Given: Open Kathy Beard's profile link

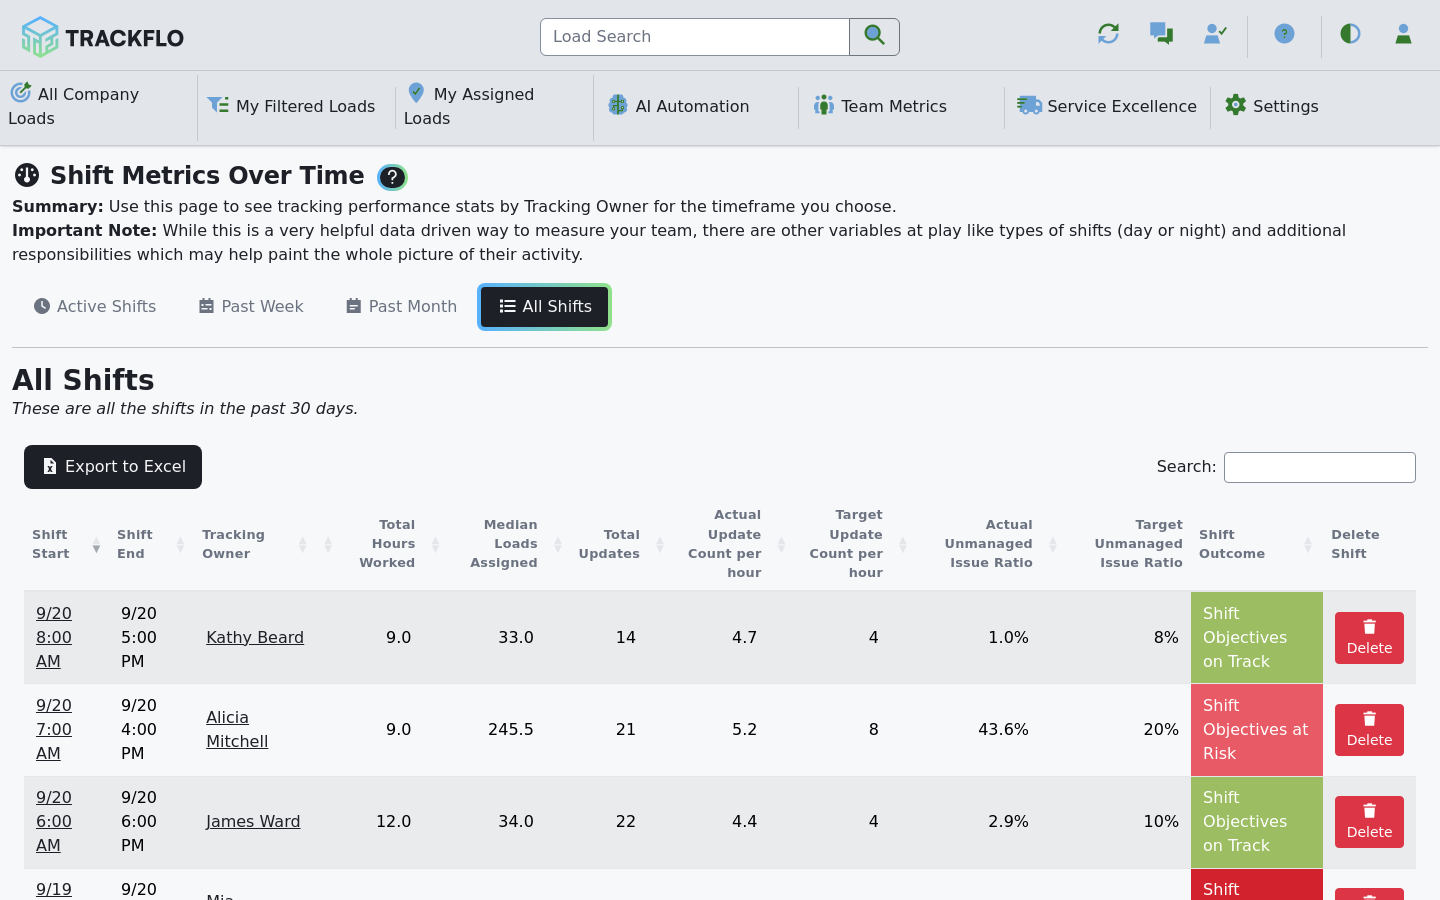Looking at the screenshot, I should point(255,638).
